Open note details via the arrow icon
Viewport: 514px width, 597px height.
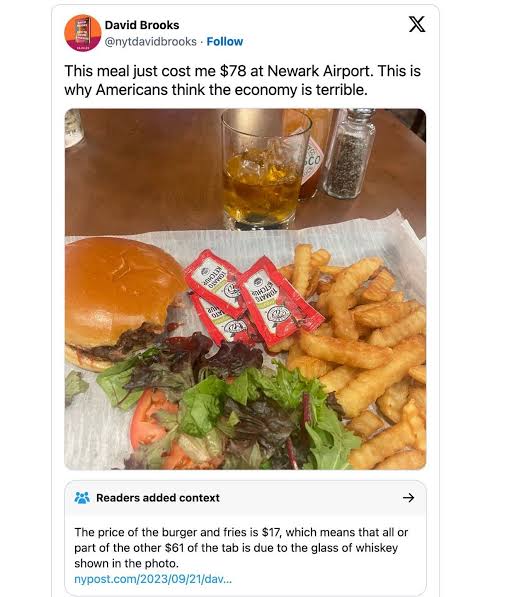409,498
